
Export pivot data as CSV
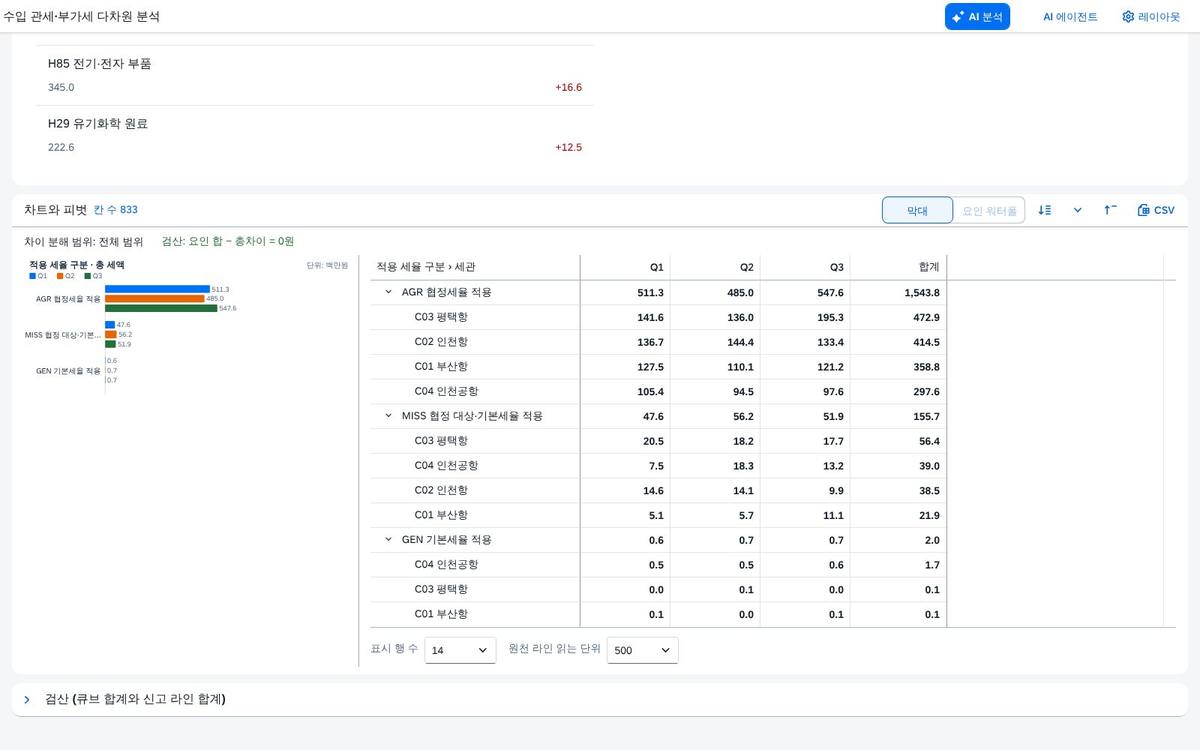tap(1156, 210)
